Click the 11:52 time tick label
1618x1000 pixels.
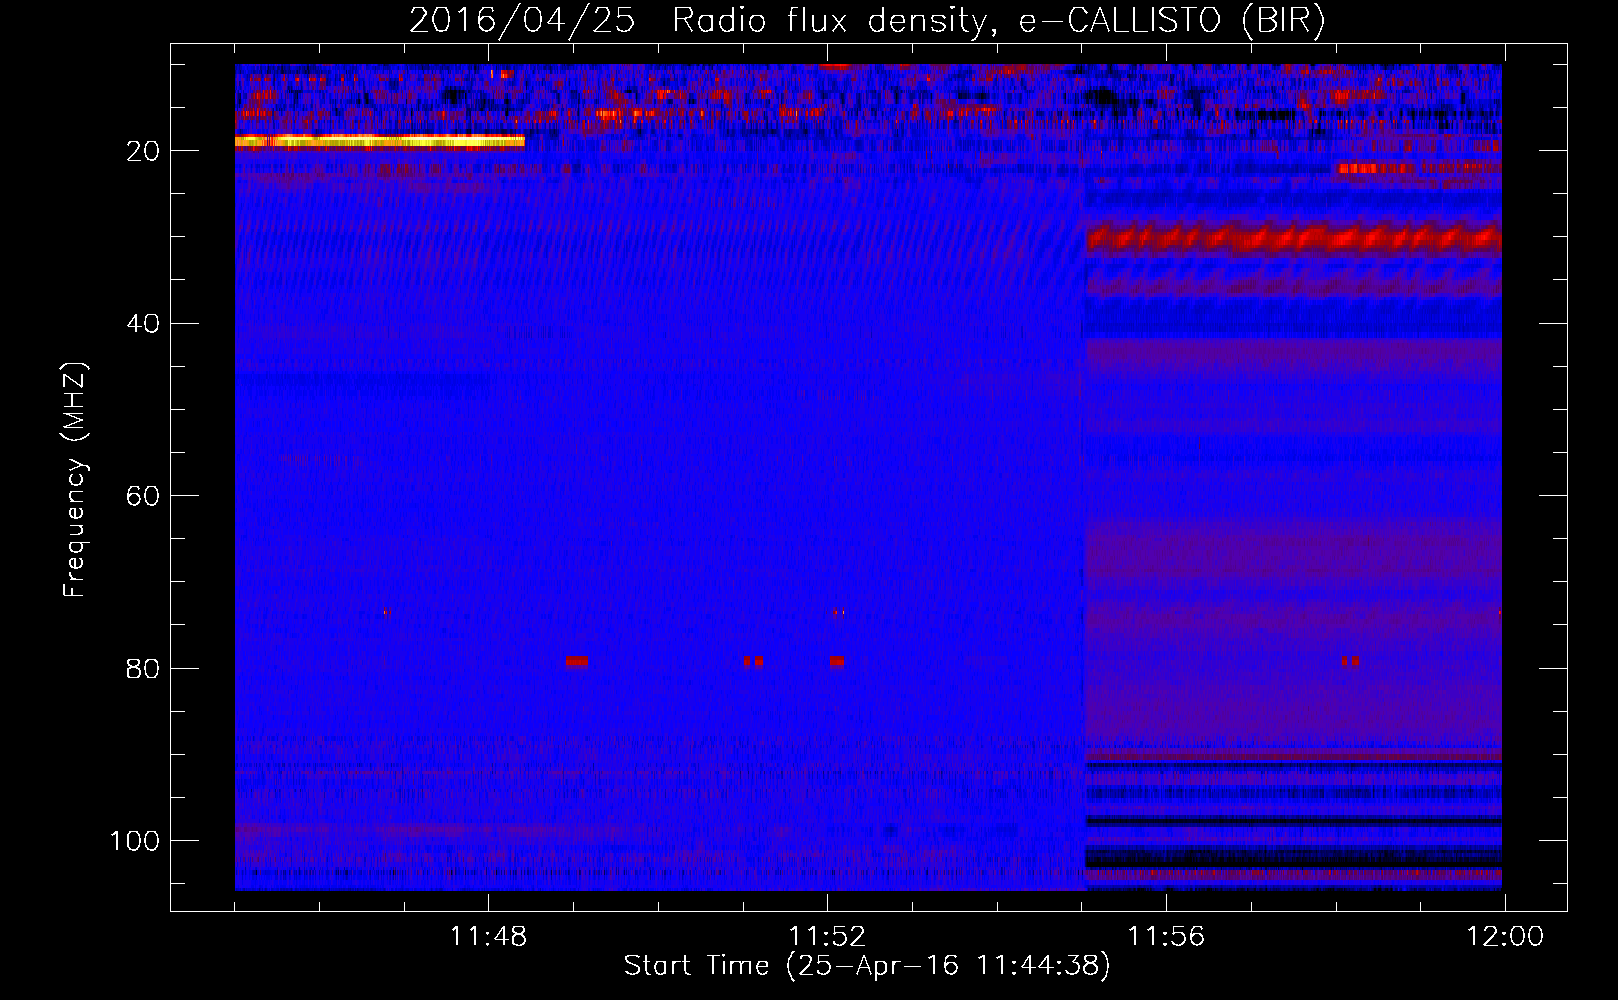tap(827, 937)
